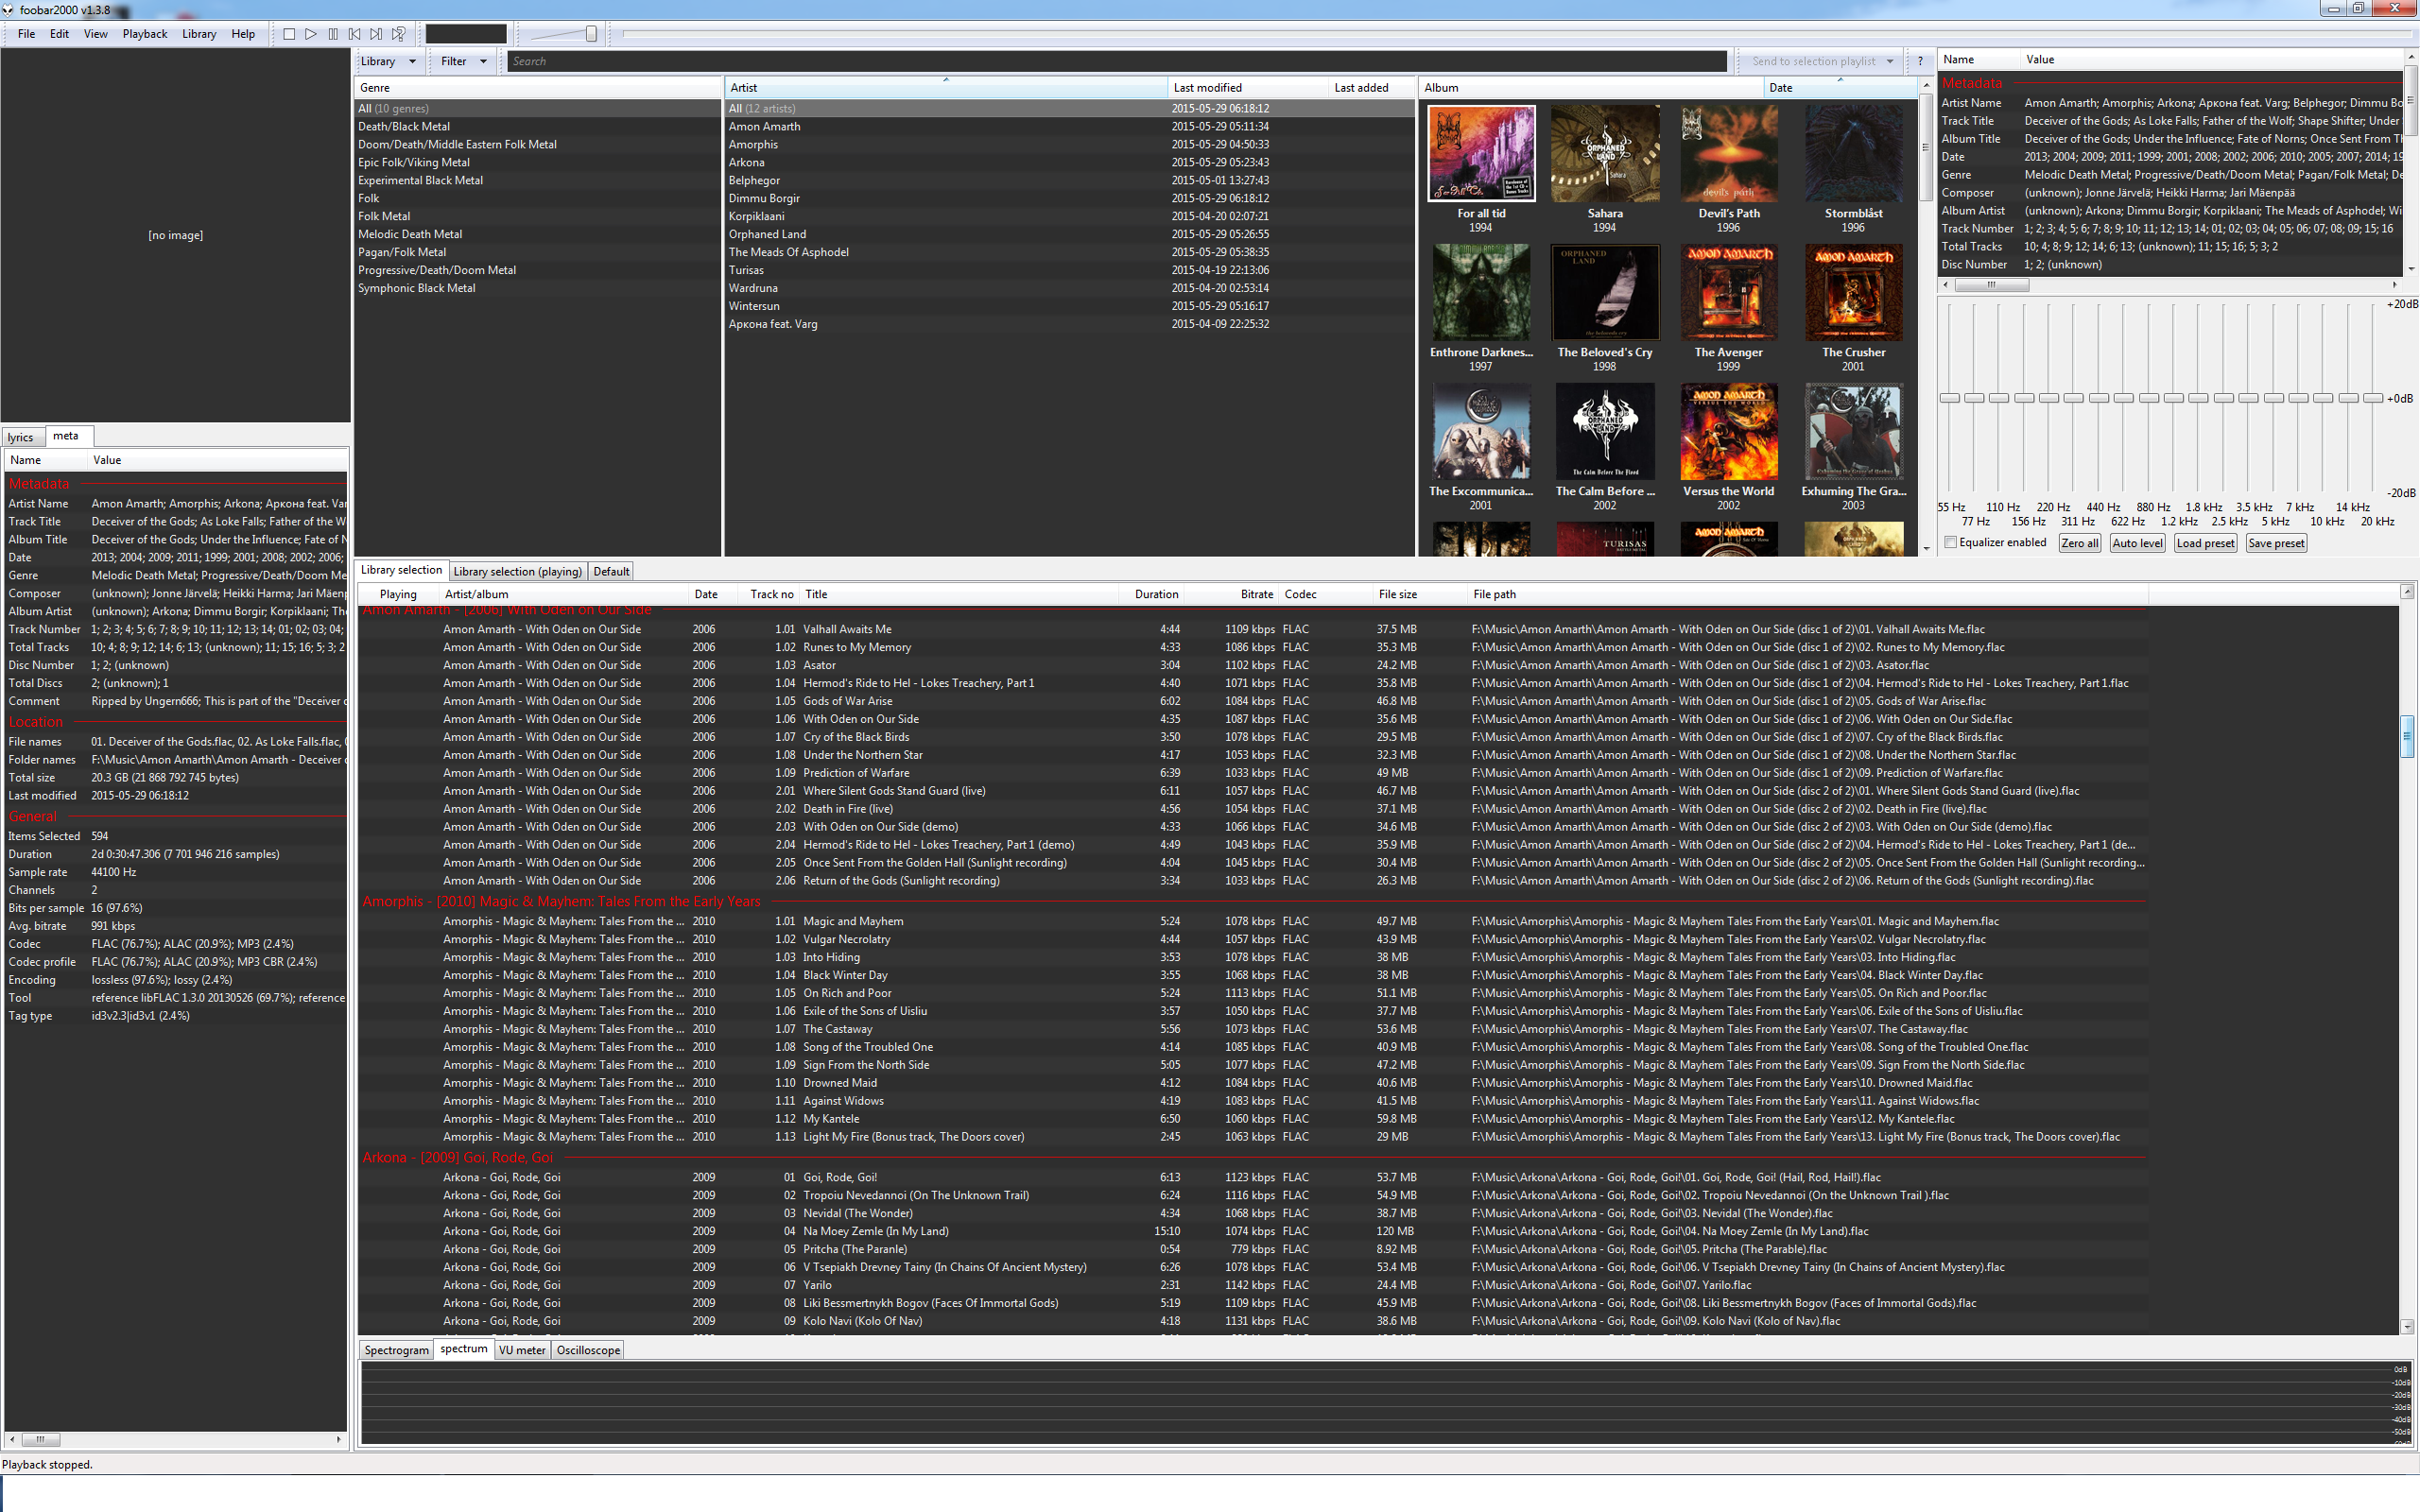Switch to the meta tab

click(x=66, y=436)
